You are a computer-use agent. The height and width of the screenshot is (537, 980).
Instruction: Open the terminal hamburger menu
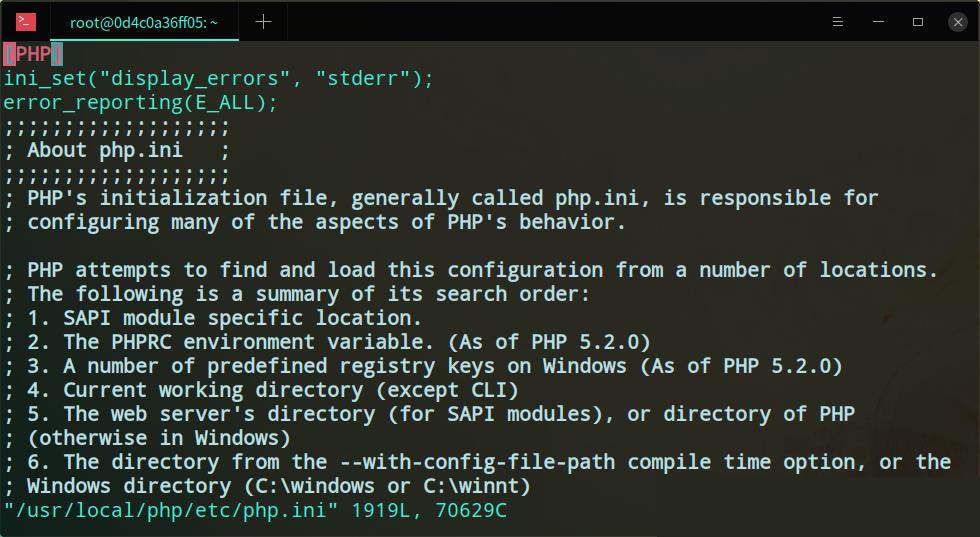(839, 21)
